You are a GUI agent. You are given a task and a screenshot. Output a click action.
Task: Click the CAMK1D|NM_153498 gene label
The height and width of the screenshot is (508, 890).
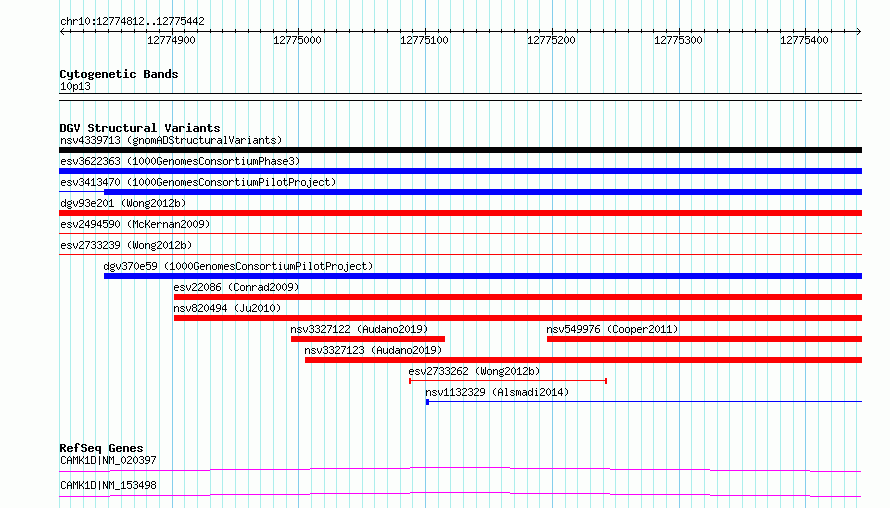(108, 485)
